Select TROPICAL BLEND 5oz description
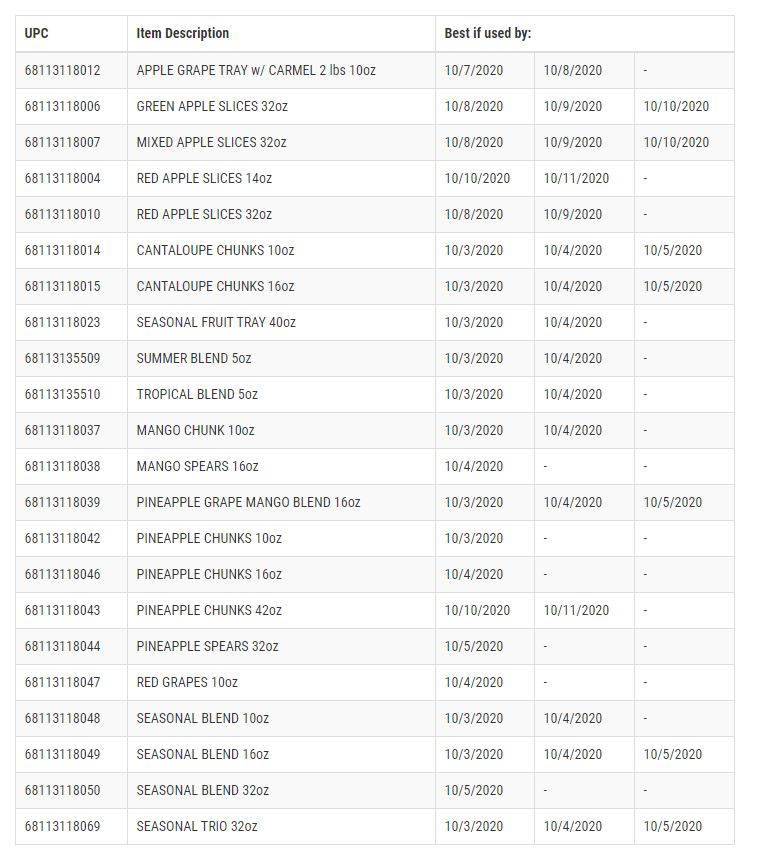This screenshot has height=862, width=760. 197,394
